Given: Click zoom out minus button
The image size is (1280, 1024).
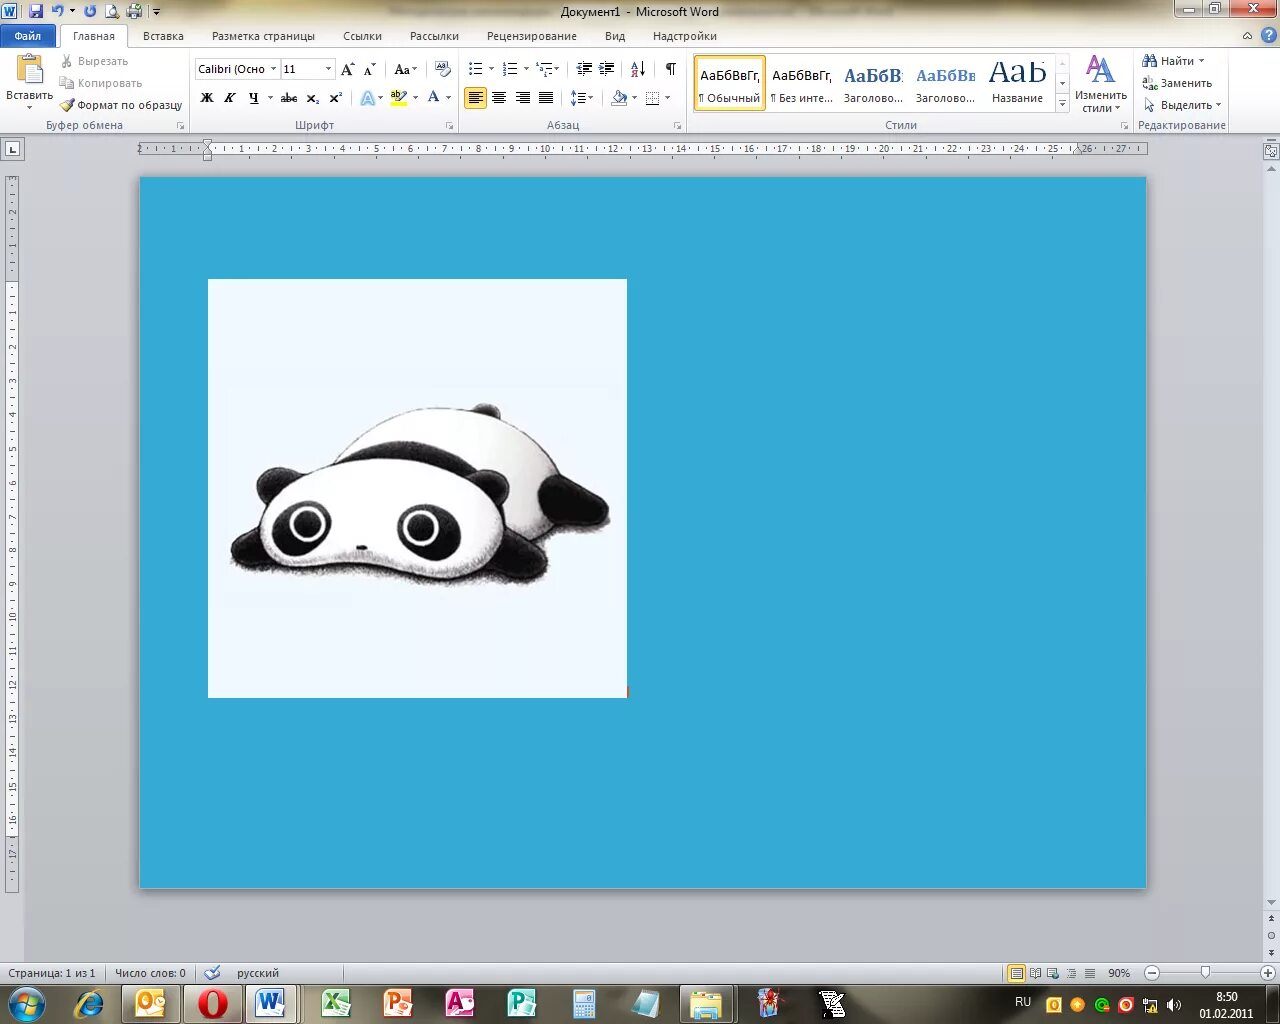Looking at the screenshot, I should 1152,973.
